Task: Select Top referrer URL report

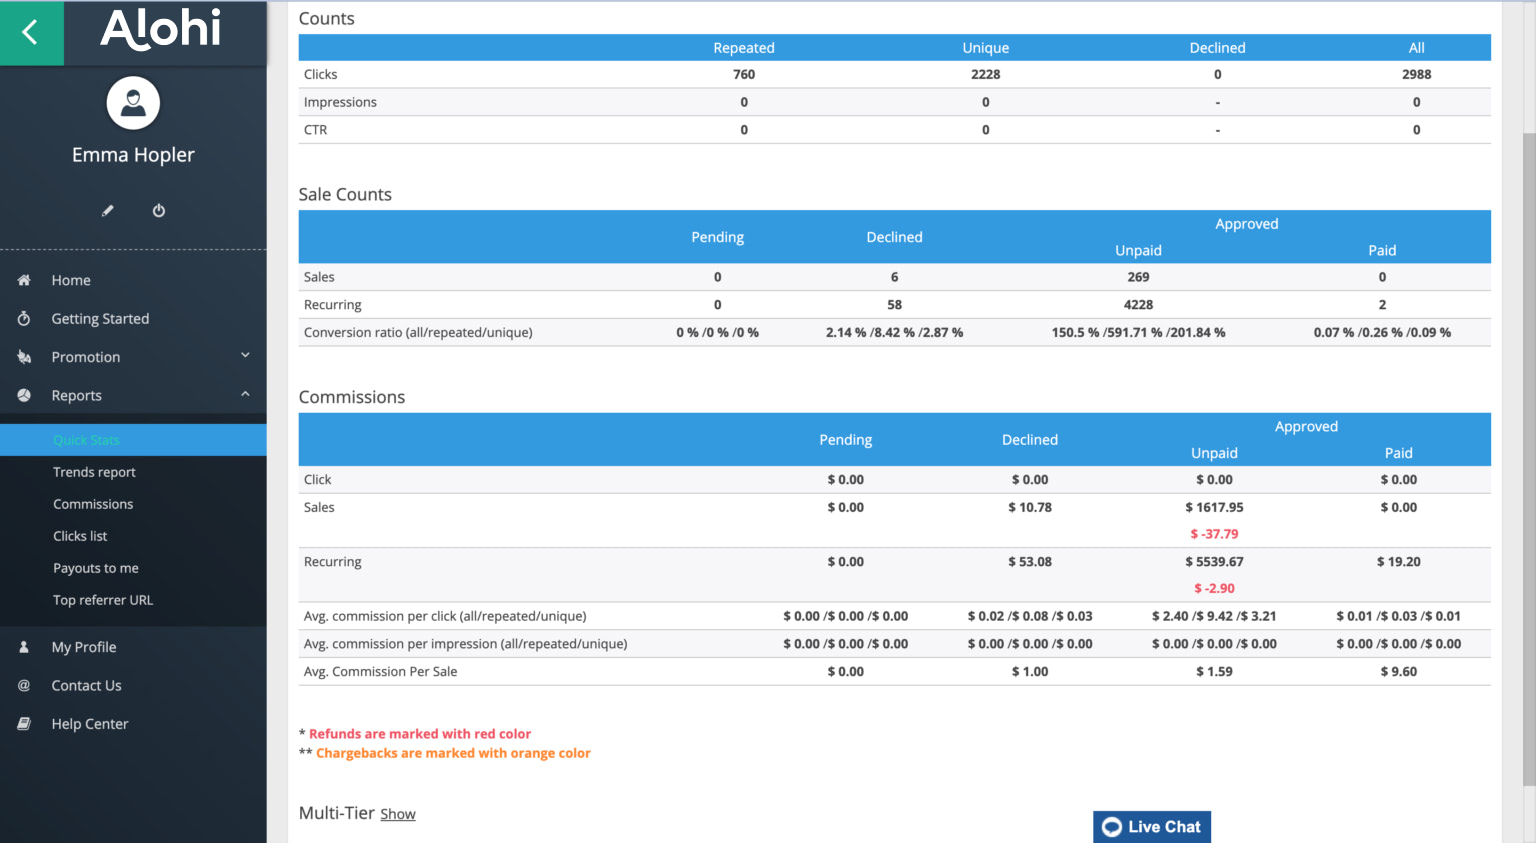Action: pos(103,600)
